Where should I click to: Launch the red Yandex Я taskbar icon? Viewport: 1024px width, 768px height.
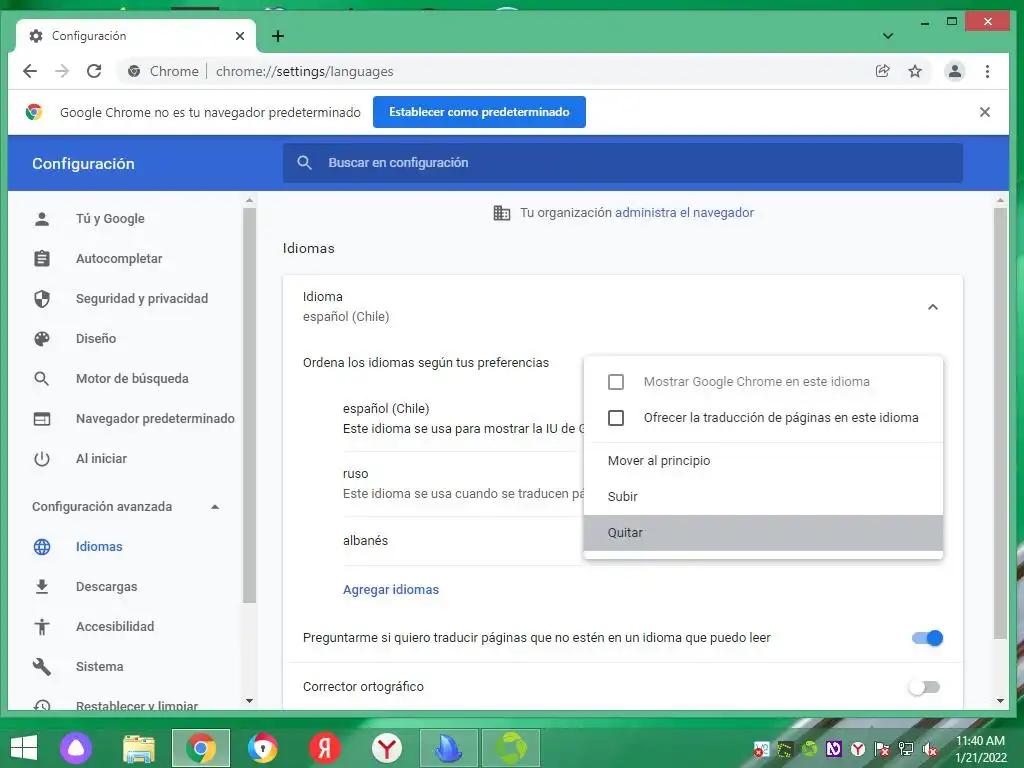(325, 748)
